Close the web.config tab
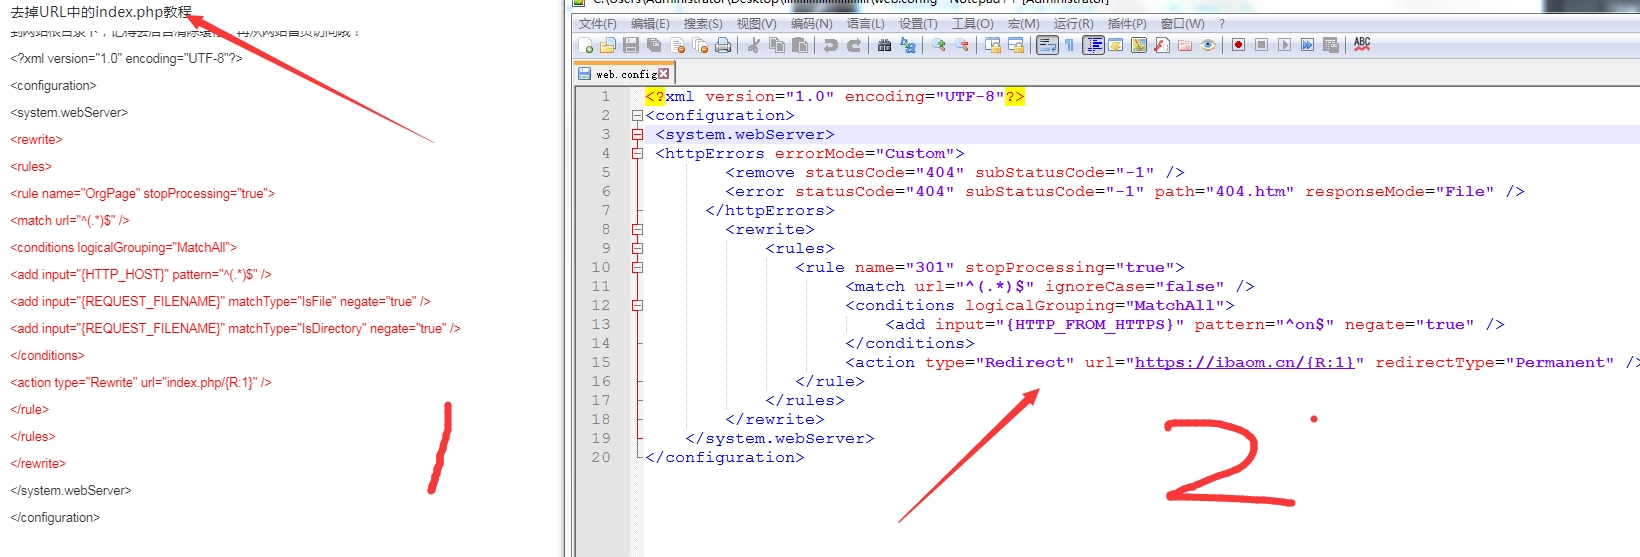1640x557 pixels. tap(663, 74)
